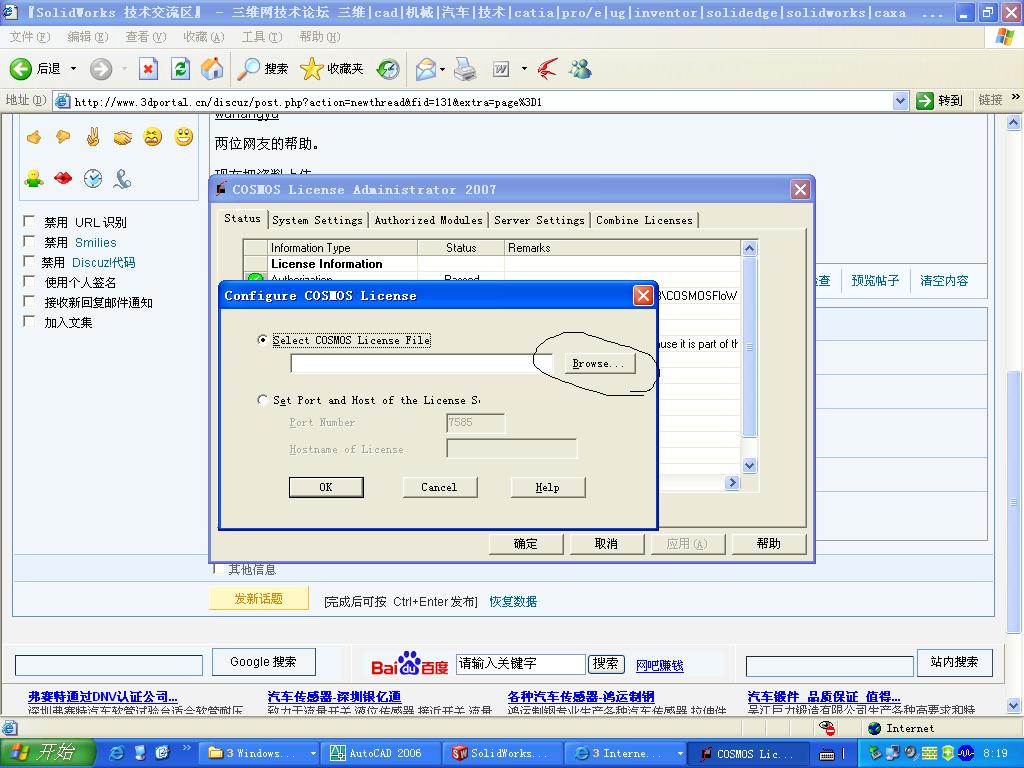
Task: Switch to the Combine Licenses tab
Action: 645,221
